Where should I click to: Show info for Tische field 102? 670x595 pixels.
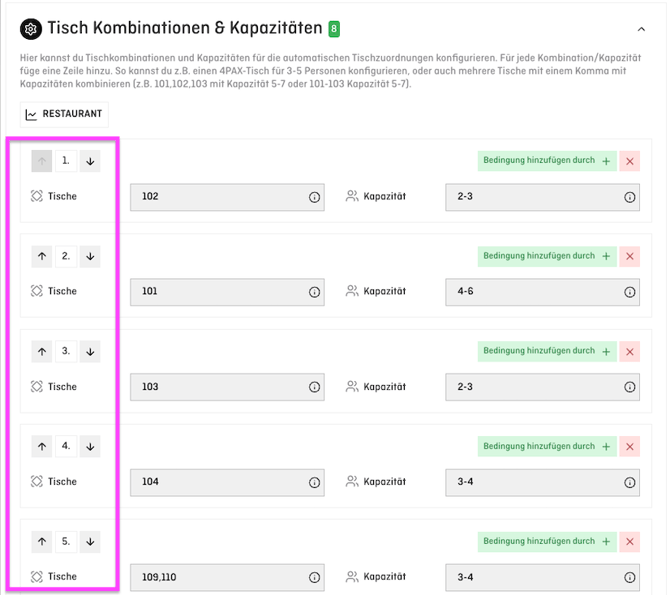[x=314, y=197]
